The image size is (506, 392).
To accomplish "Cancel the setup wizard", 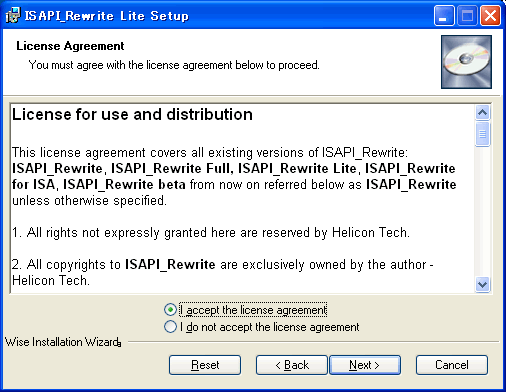I will [x=452, y=365].
